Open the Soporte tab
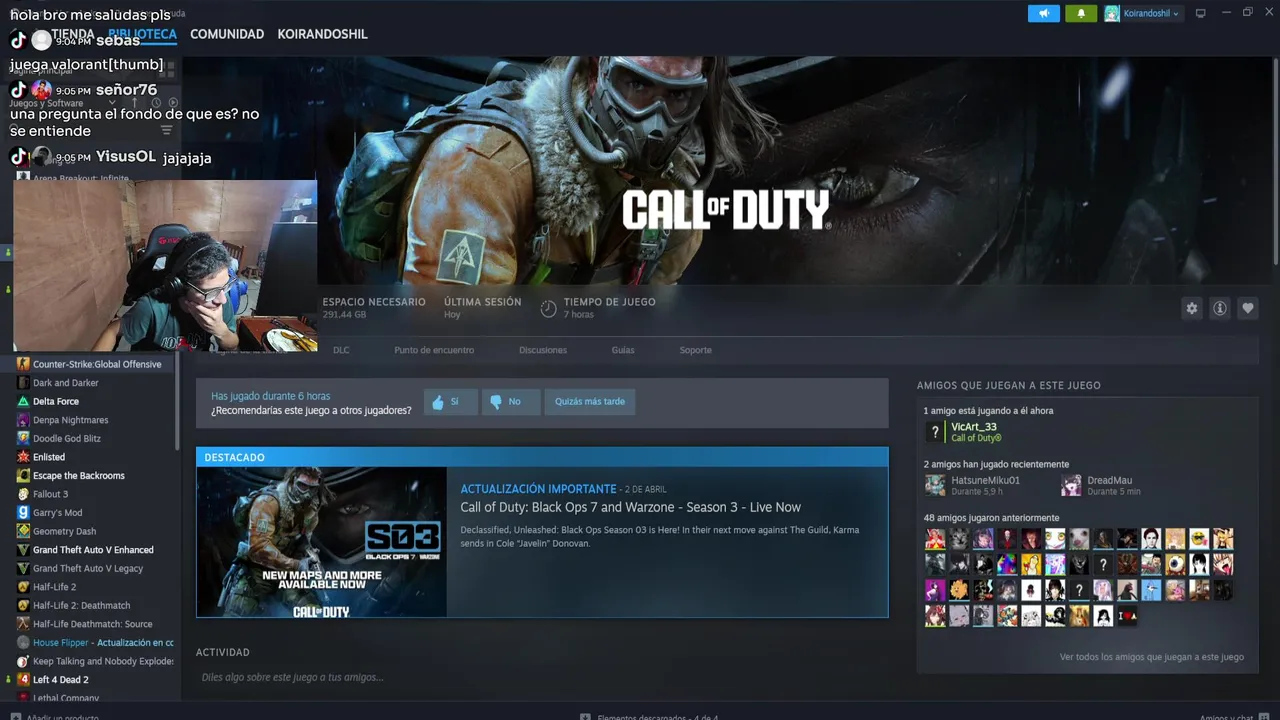The height and width of the screenshot is (720, 1280). 696,350
